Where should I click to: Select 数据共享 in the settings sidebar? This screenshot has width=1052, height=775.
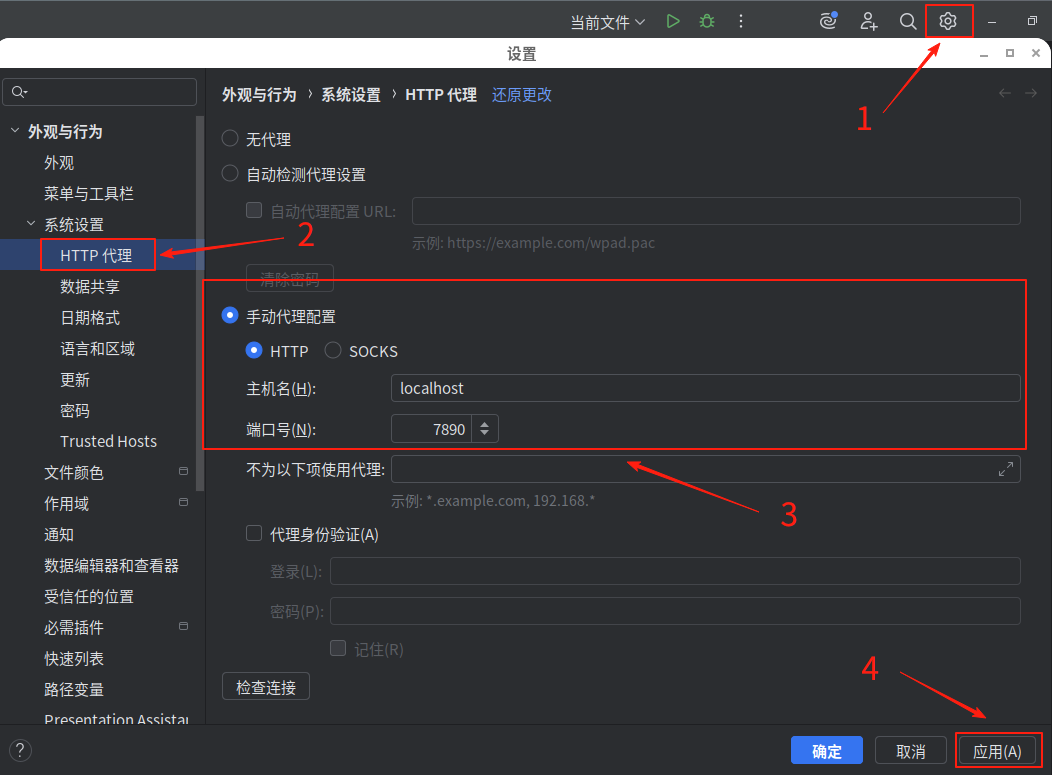tap(91, 286)
